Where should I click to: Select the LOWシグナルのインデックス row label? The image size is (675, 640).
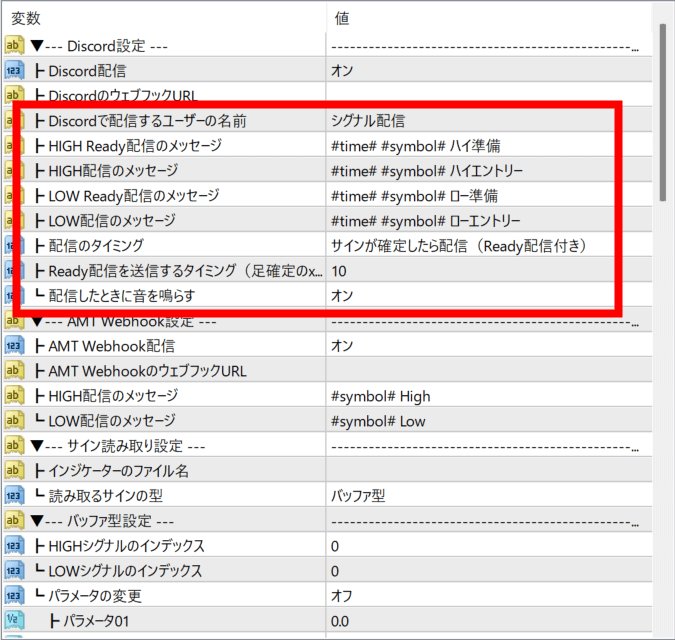125,571
